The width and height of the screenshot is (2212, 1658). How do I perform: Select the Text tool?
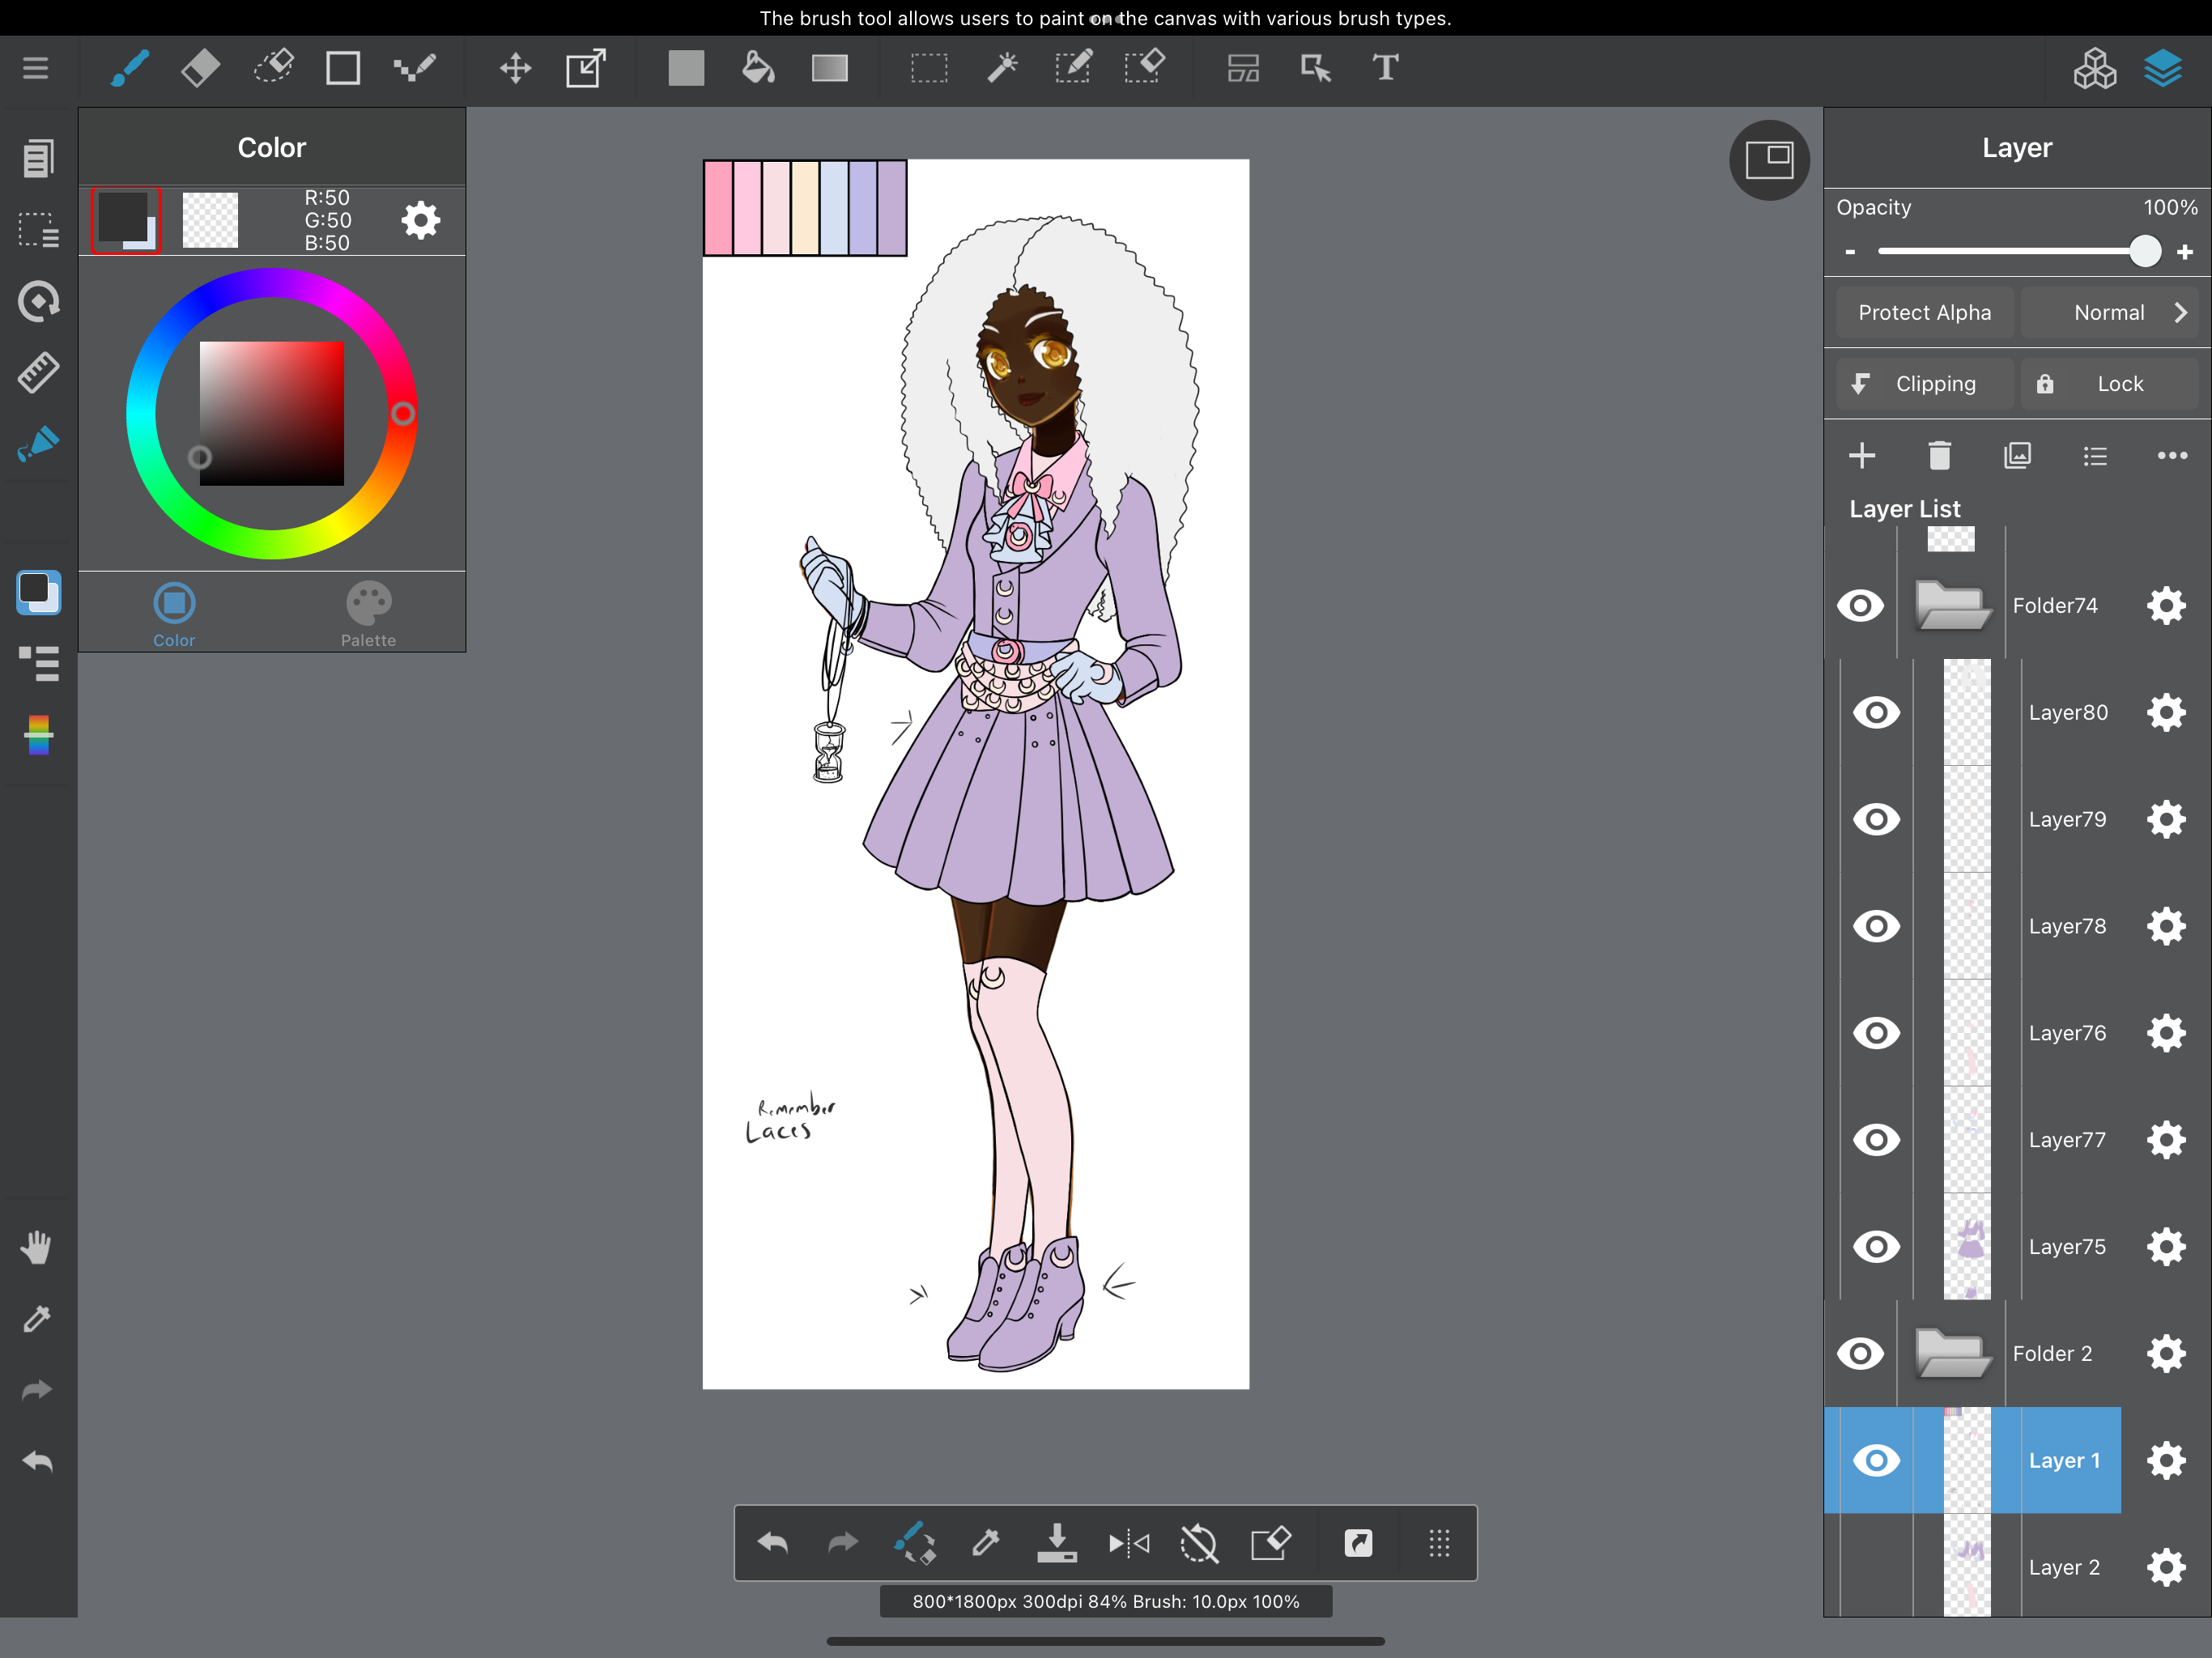(x=1385, y=68)
